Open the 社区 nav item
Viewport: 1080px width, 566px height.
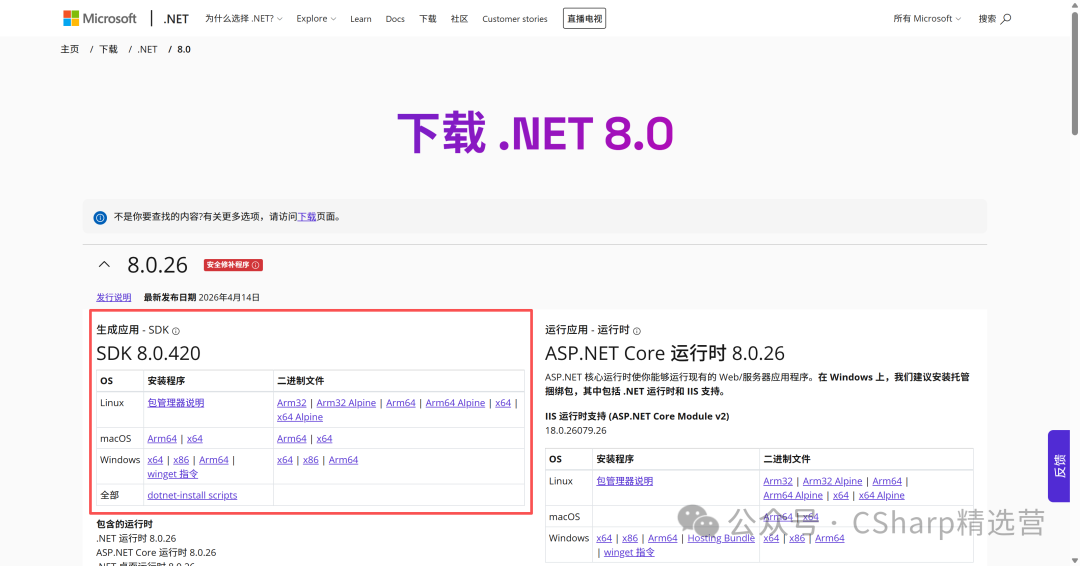[459, 19]
